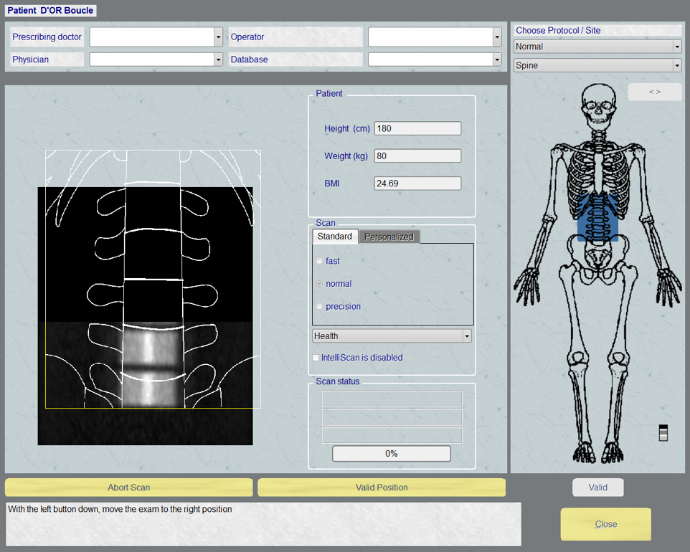The image size is (690, 552).
Task: Click the '<>' flip button above skeleton
Action: coord(654,91)
